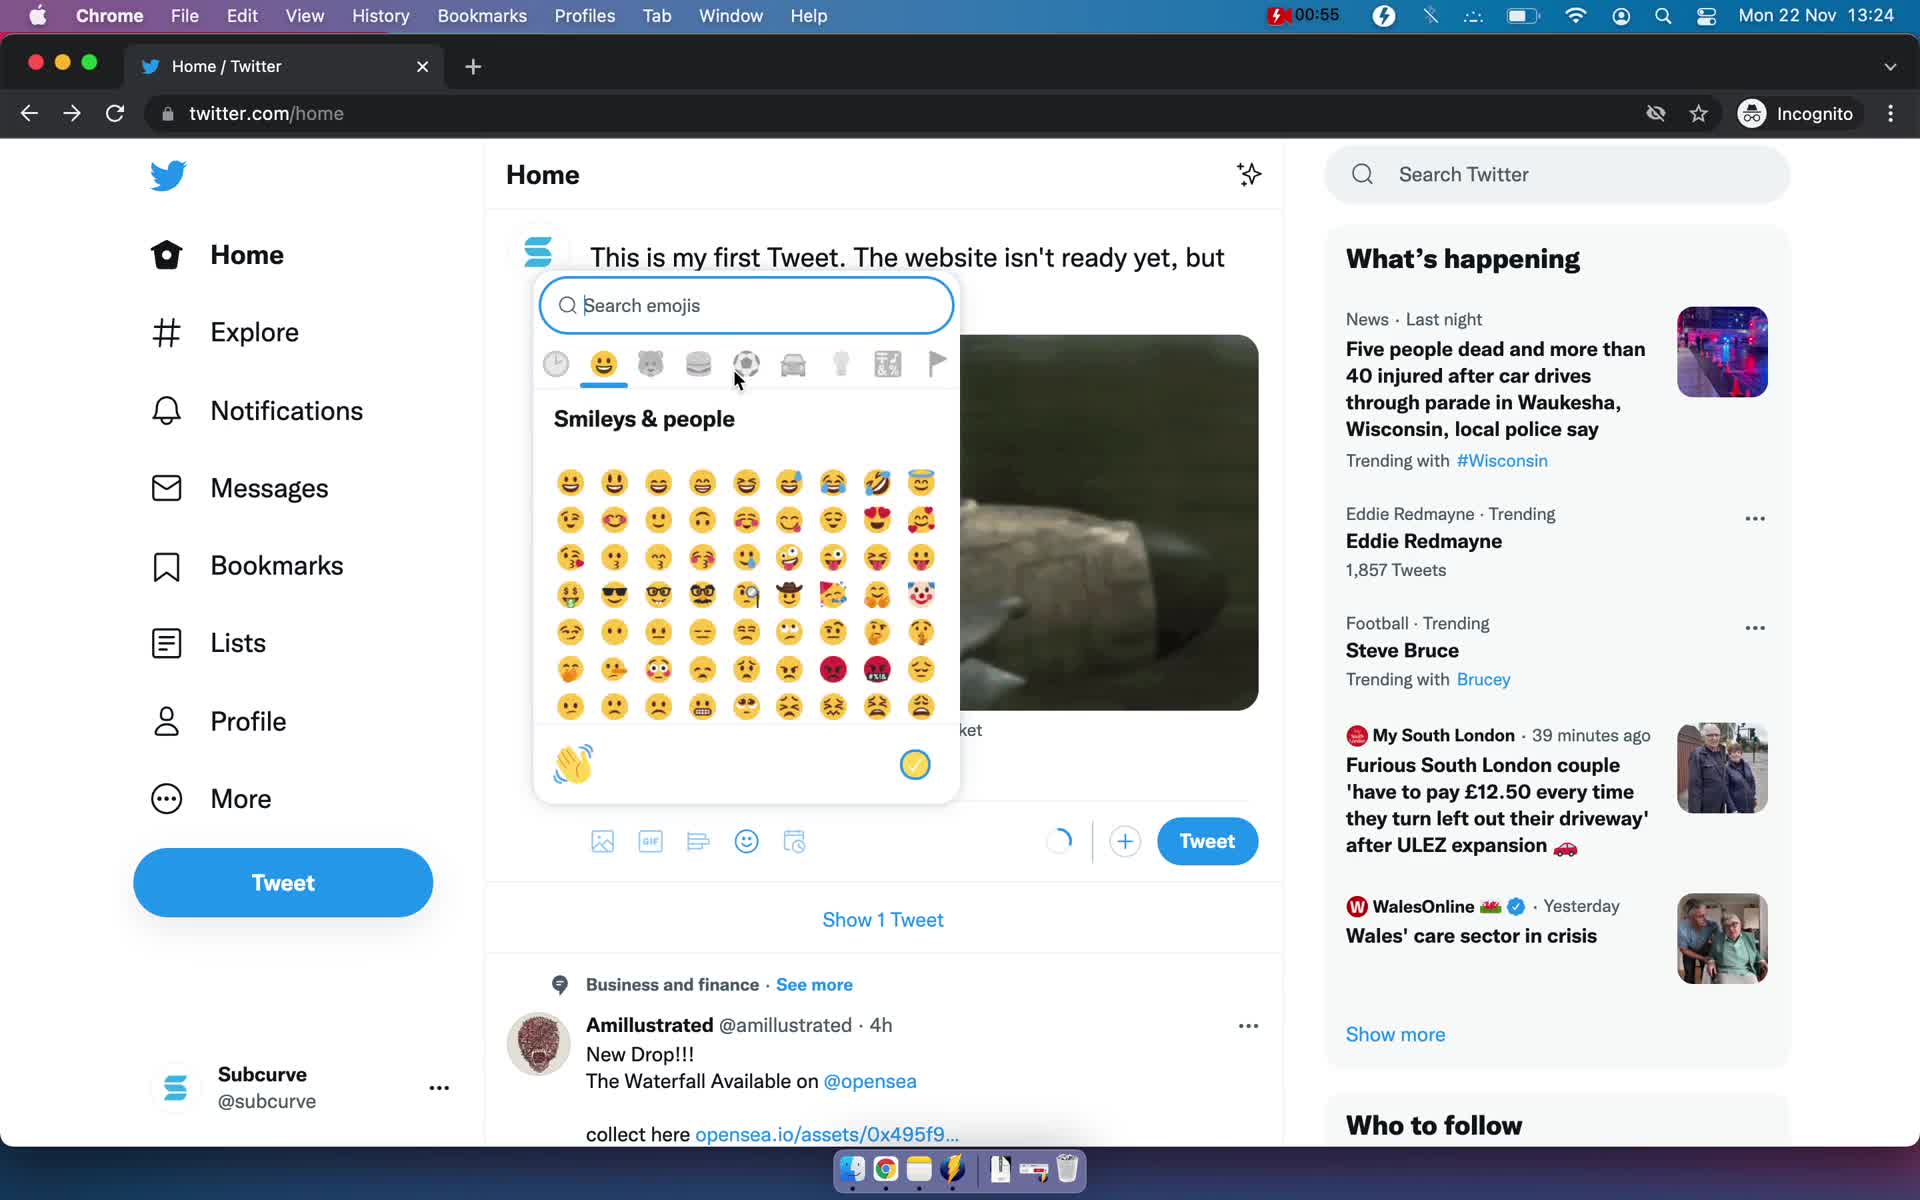Insert the halo angel face emoji
Viewport: 1920px width, 1200px height.
[x=921, y=483]
